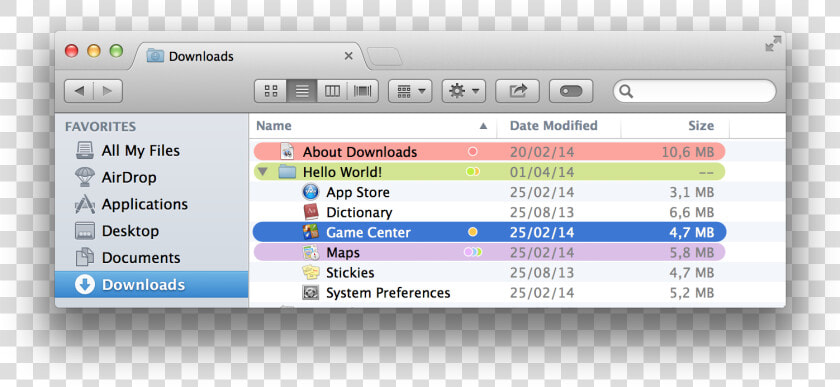Click the Stickies app icon
This screenshot has height=387, width=840.
311,272
